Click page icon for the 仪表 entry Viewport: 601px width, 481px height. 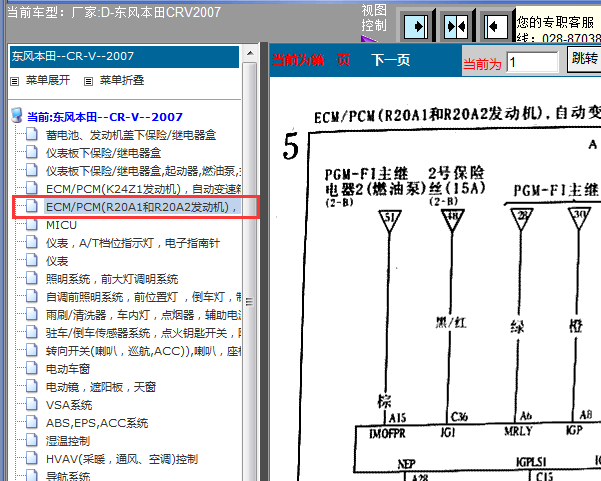pyautogui.click(x=32, y=261)
